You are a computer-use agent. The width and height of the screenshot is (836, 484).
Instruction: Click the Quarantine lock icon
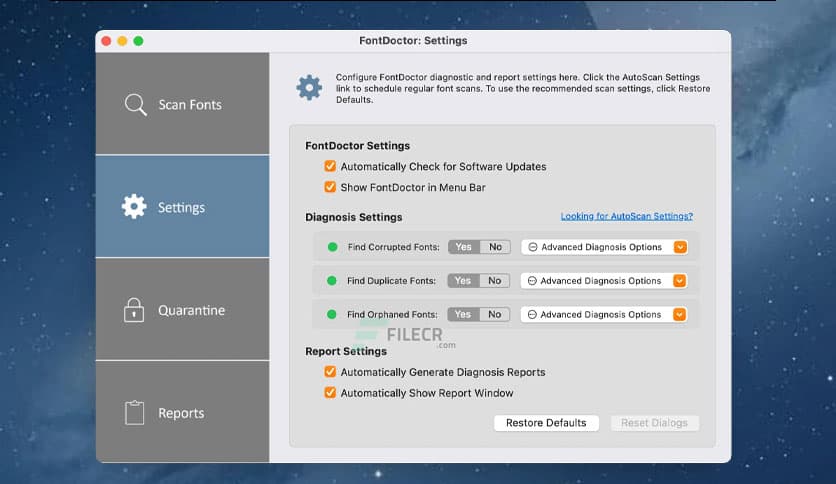coord(134,310)
